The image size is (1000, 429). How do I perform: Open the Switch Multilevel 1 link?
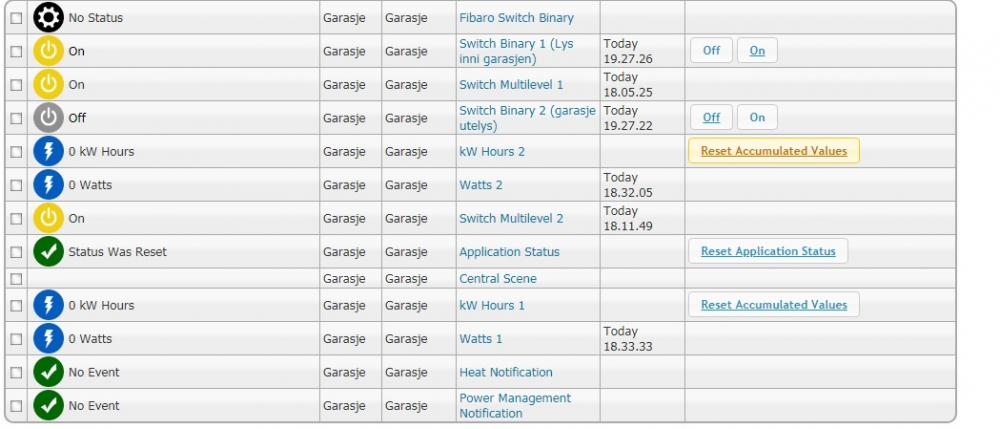click(x=511, y=85)
